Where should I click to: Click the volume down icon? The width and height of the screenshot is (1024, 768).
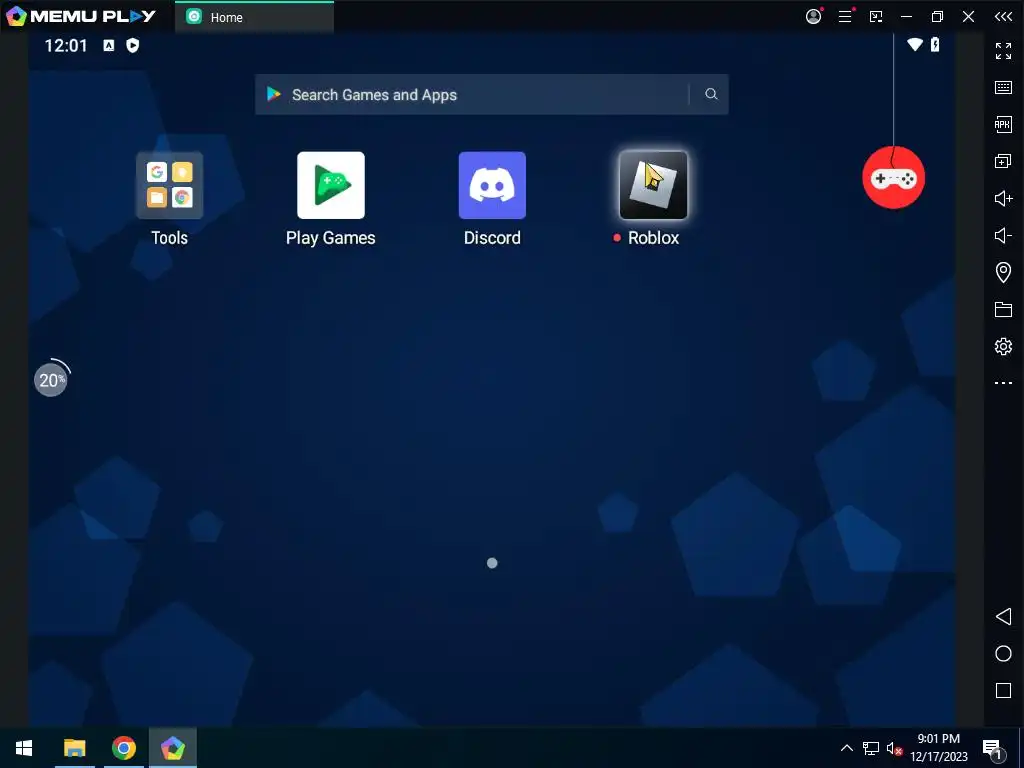tap(1003, 235)
